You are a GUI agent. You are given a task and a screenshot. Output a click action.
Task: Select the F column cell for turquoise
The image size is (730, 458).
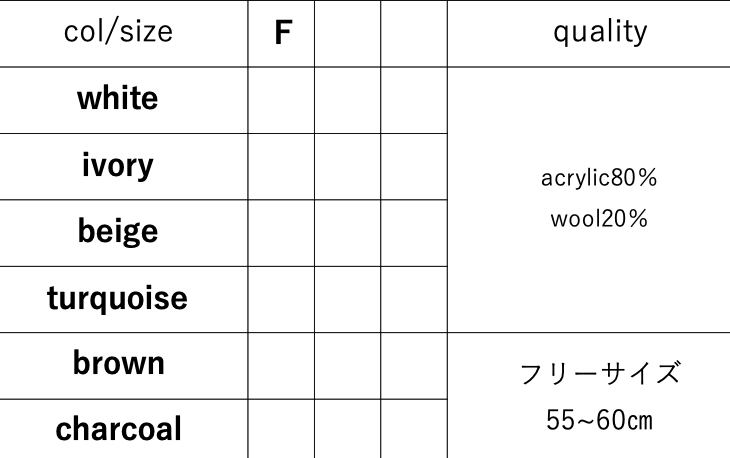point(281,299)
